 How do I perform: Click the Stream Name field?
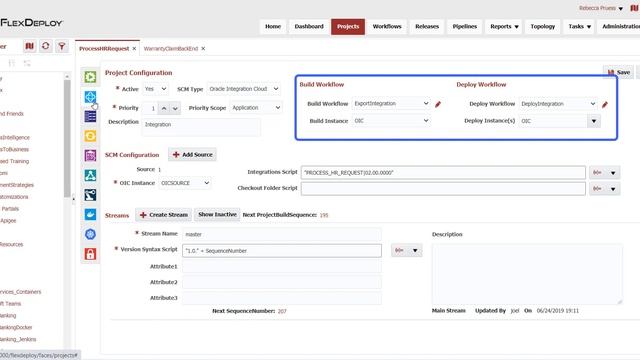(x=282, y=234)
